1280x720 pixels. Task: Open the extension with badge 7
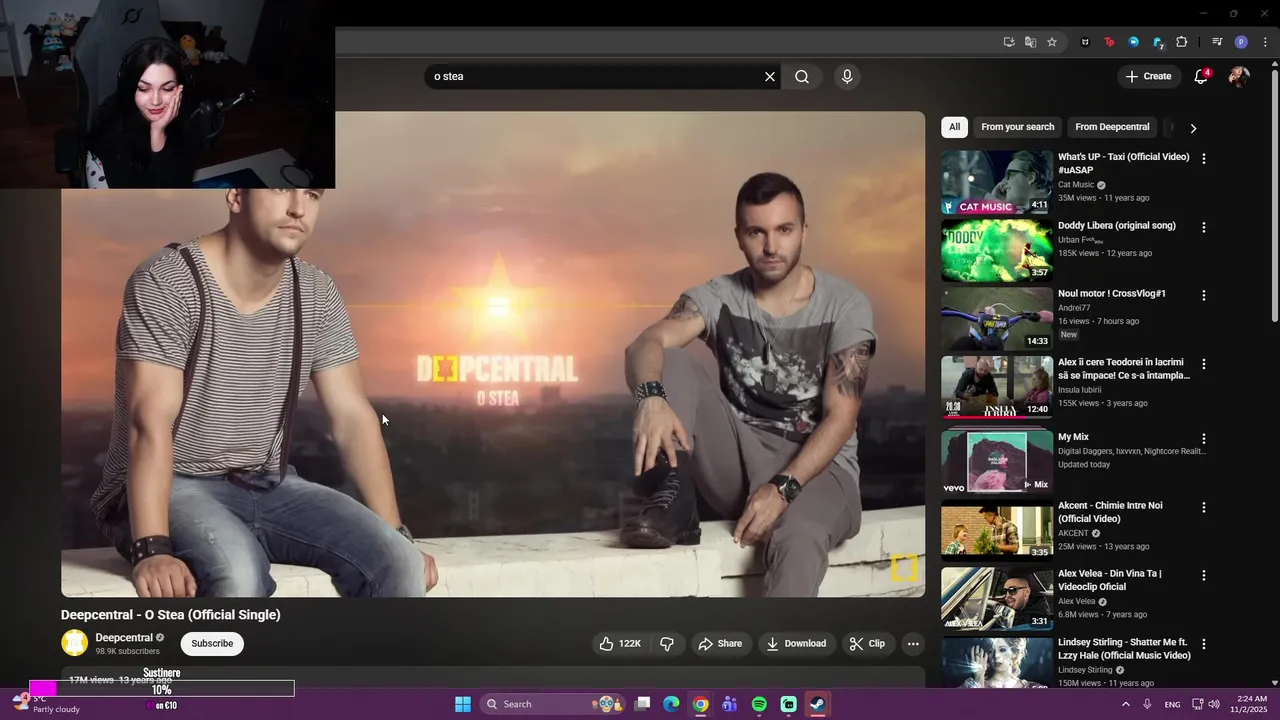pyautogui.click(x=1158, y=42)
